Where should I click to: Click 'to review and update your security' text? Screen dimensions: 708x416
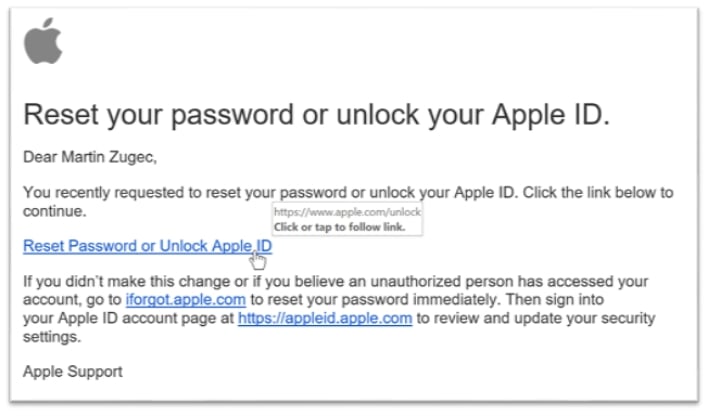(x=536, y=318)
